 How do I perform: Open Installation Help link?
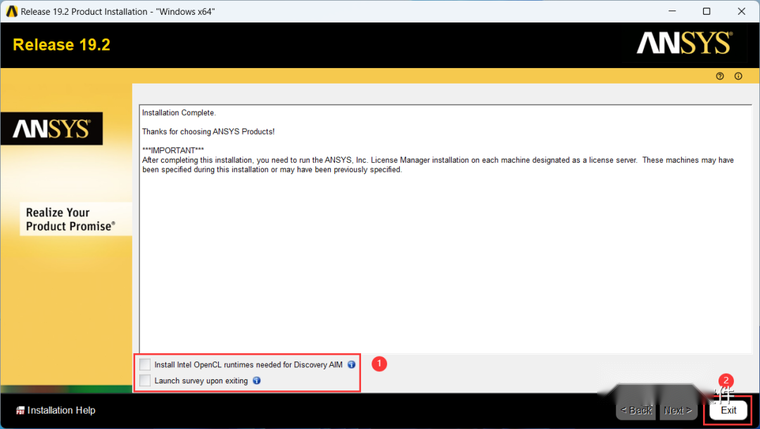61,410
